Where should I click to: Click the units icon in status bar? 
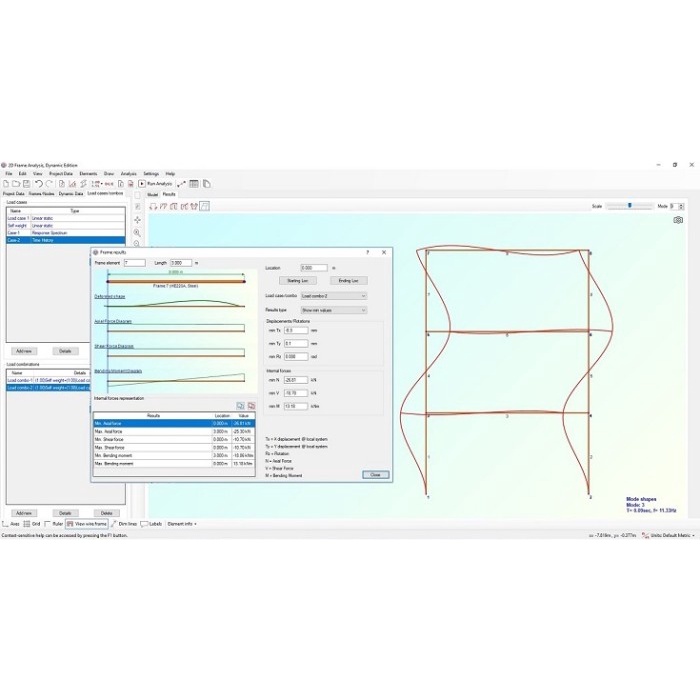pos(645,535)
